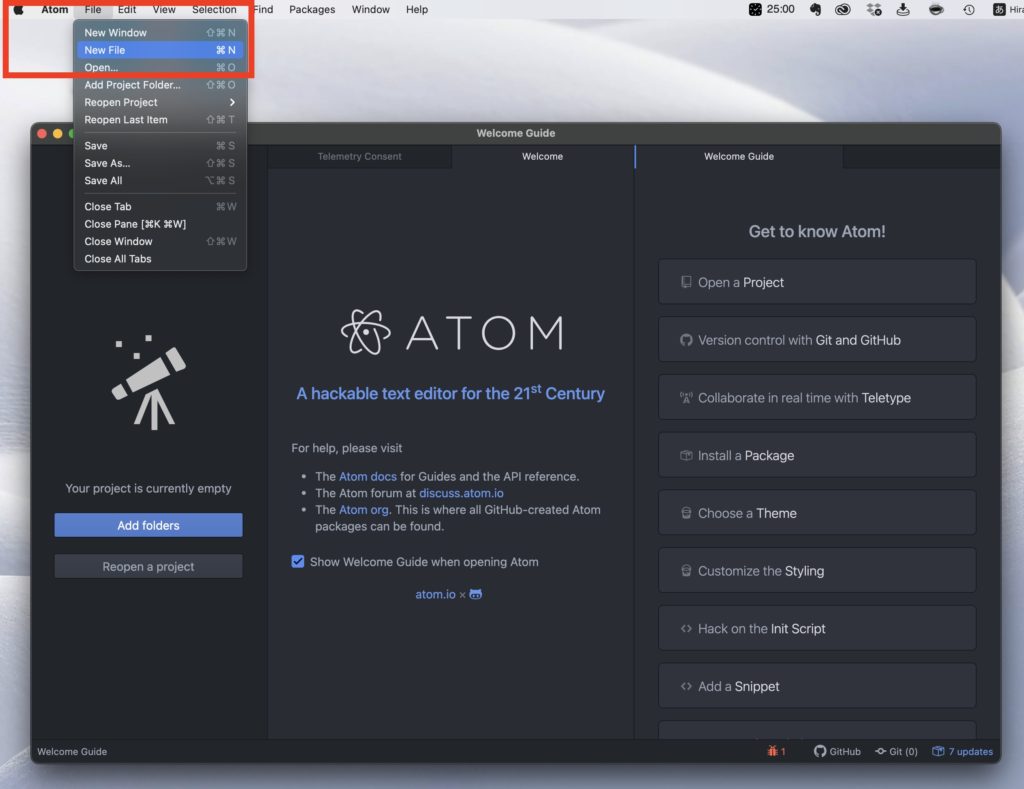Viewport: 1024px width, 789px height.
Task: Click the Reopen a project button
Action: (148, 566)
